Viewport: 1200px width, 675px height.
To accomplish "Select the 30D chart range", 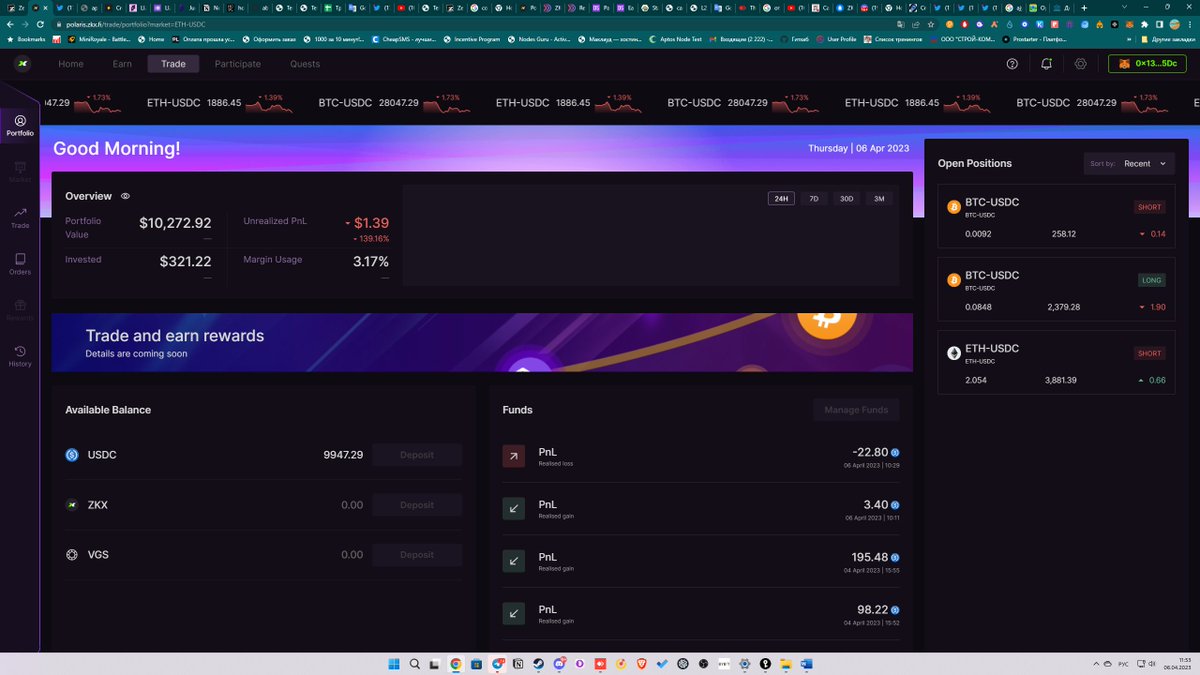I will coord(847,199).
